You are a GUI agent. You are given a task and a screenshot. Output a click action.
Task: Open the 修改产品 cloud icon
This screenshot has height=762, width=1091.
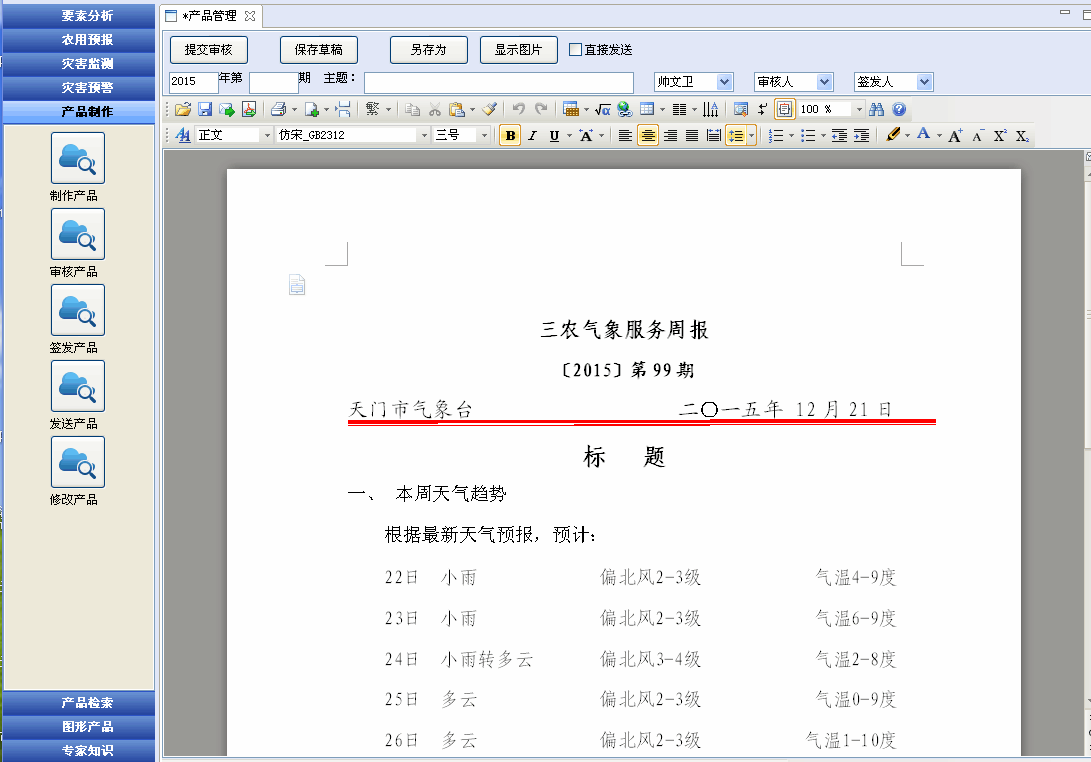tap(78, 462)
